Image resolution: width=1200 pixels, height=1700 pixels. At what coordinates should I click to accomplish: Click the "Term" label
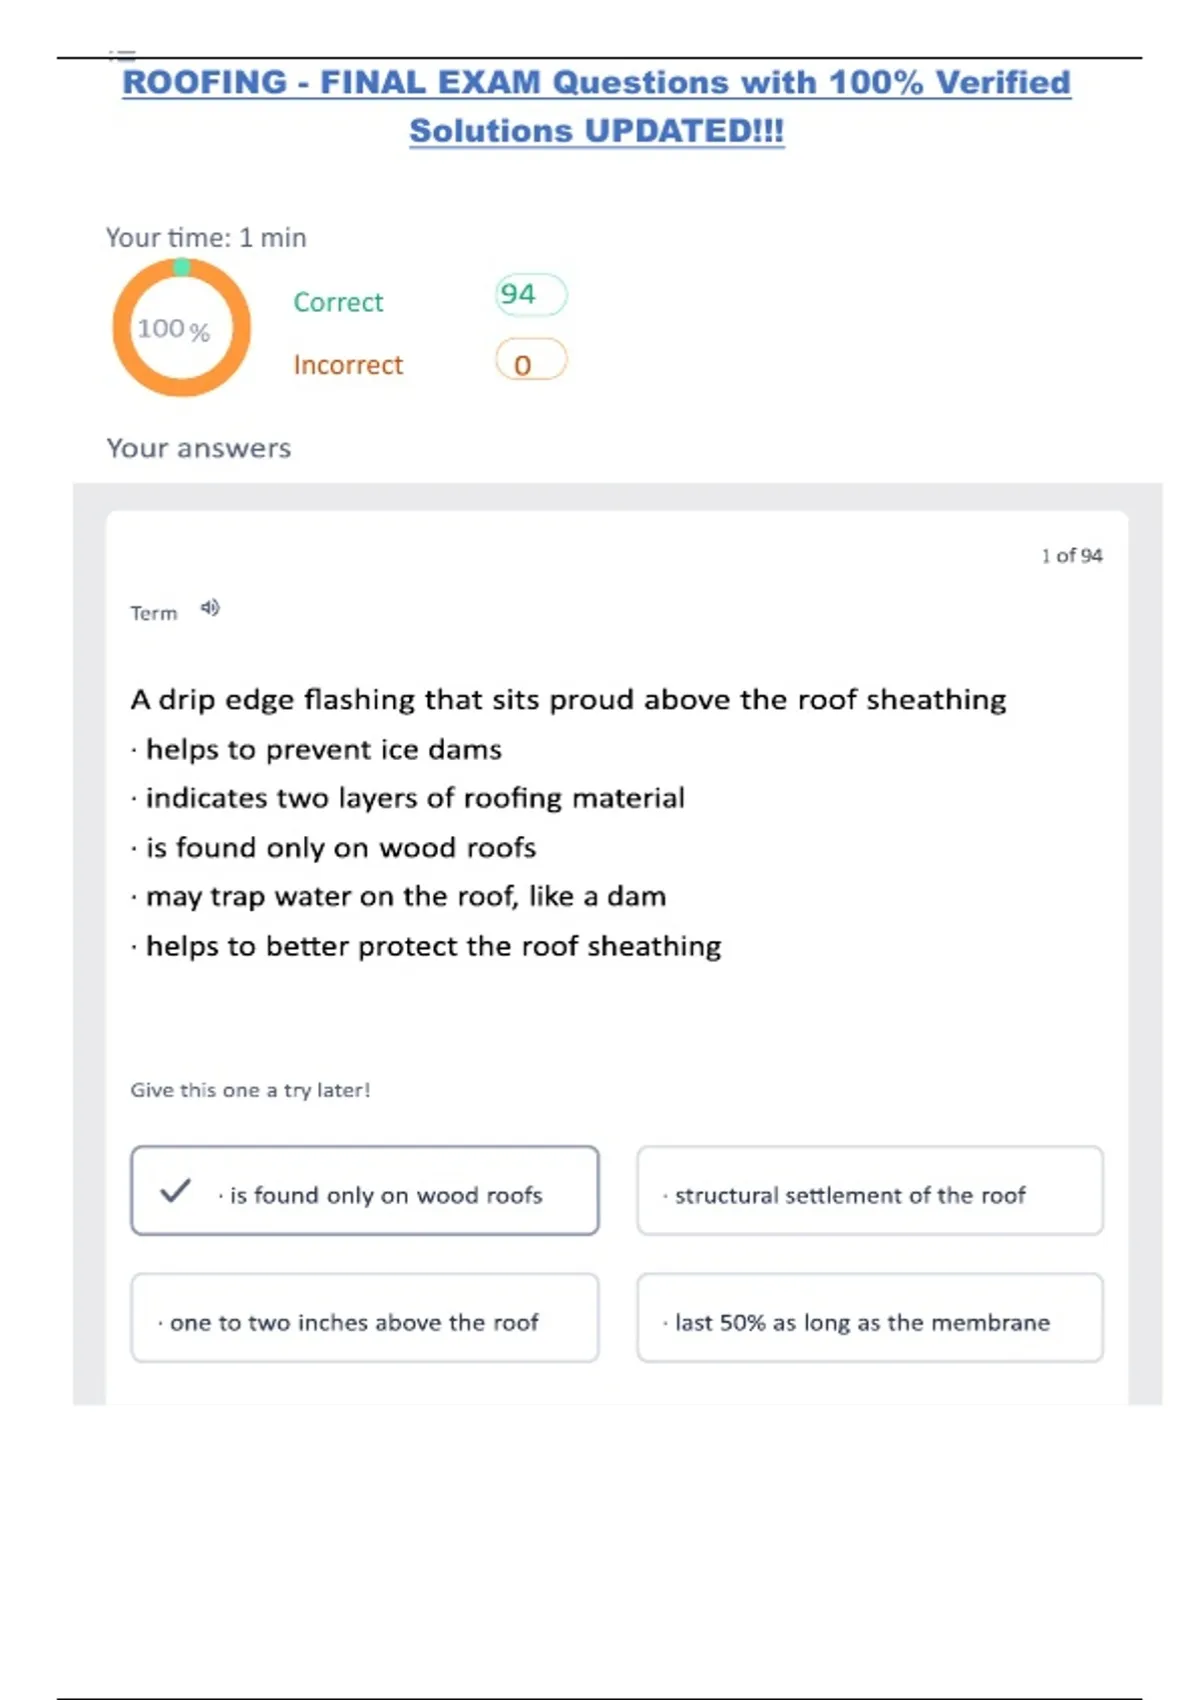pos(153,613)
